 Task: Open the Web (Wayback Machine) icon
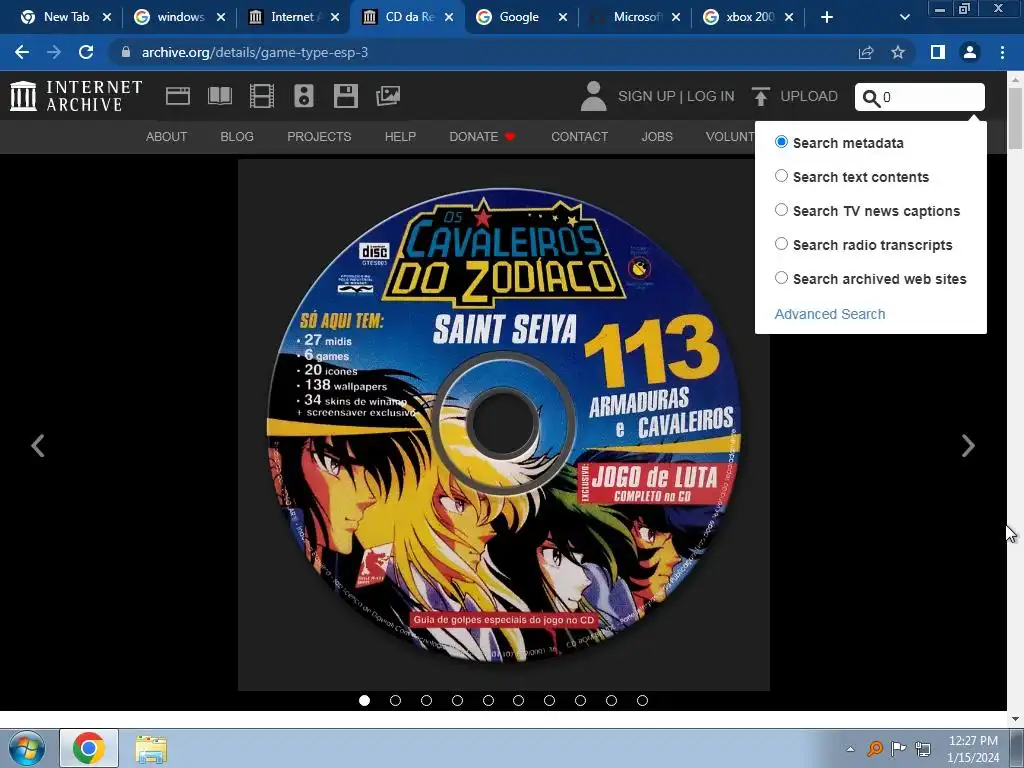coord(178,96)
